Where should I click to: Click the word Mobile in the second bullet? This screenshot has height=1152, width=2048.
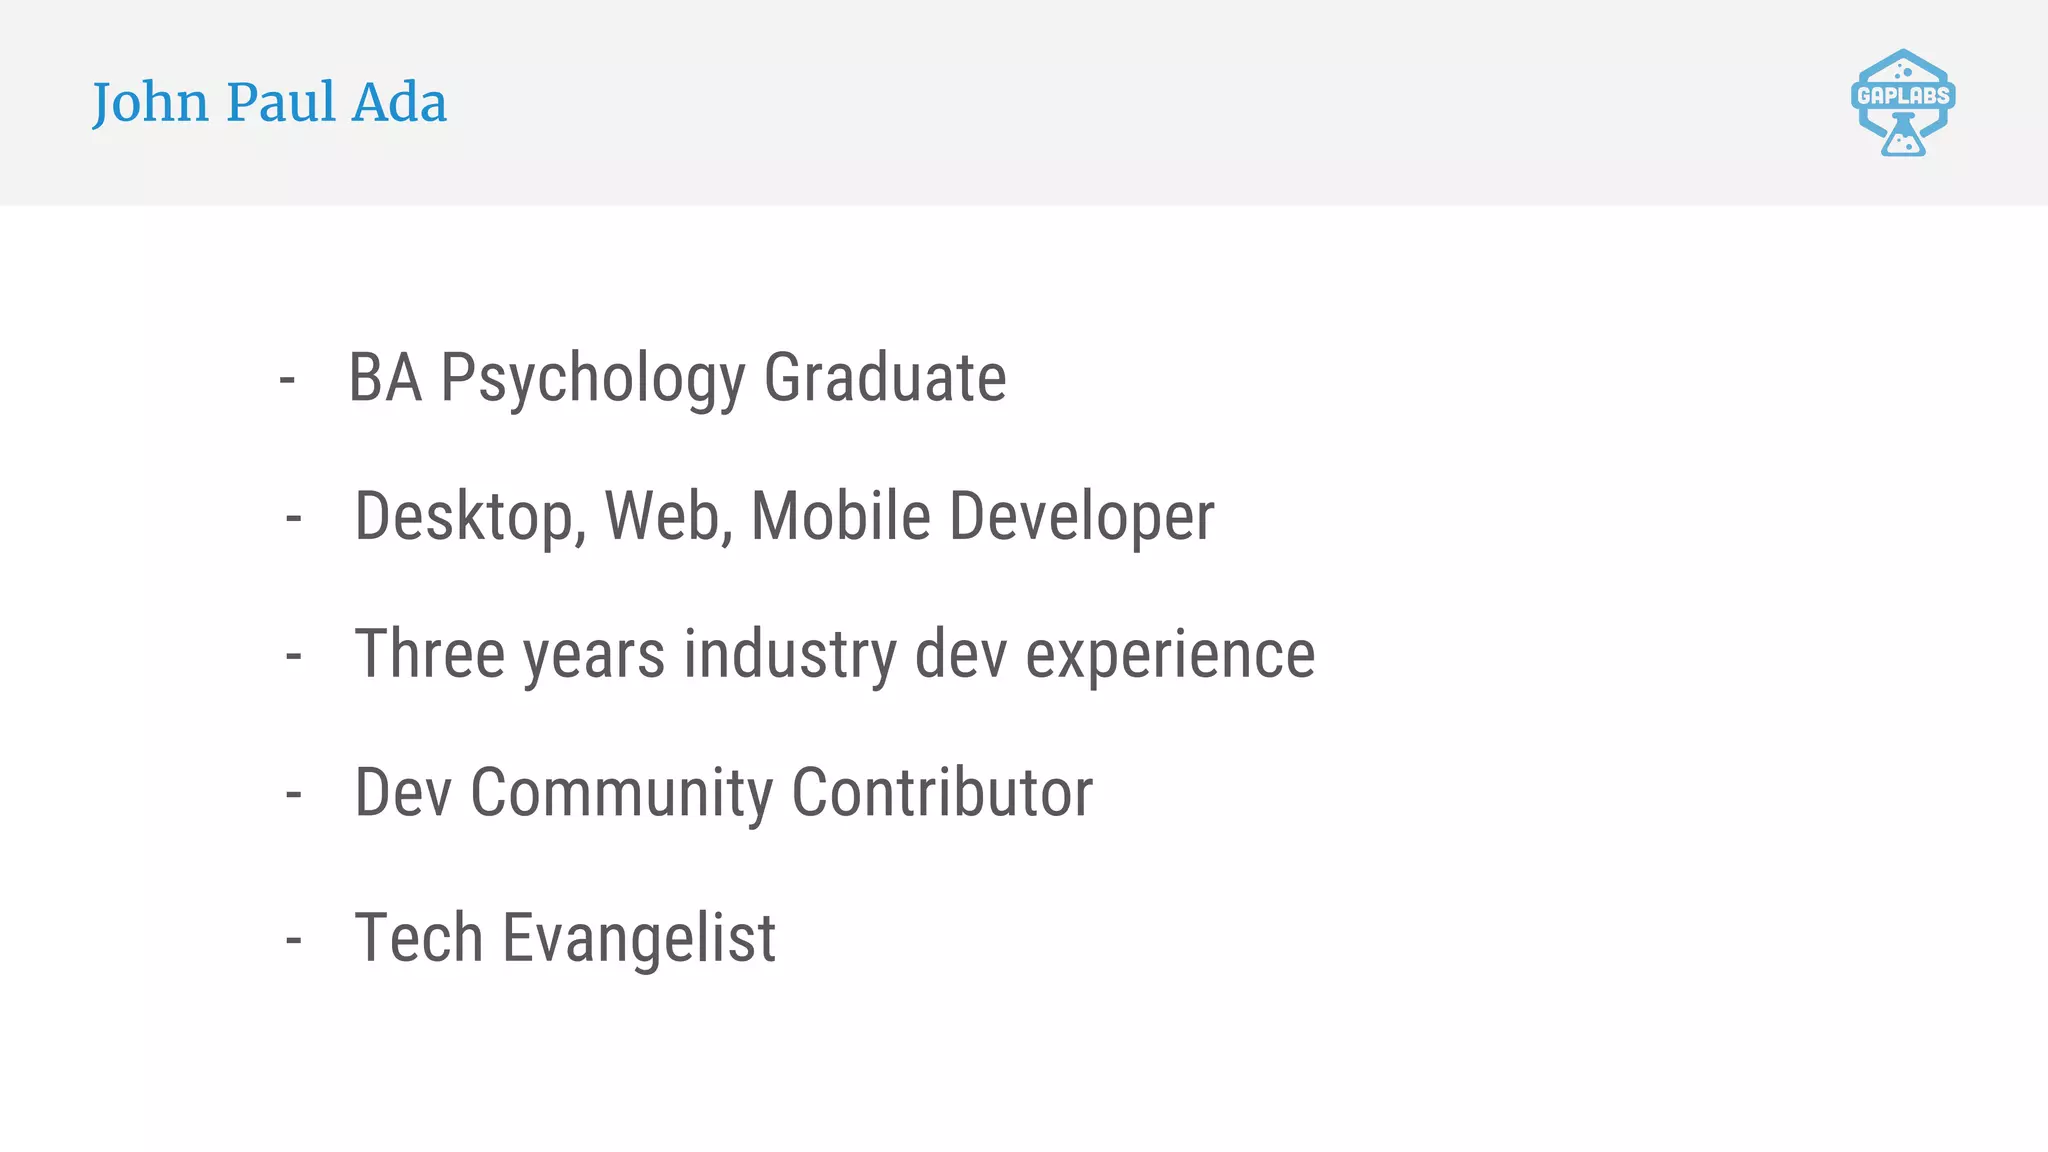click(840, 516)
